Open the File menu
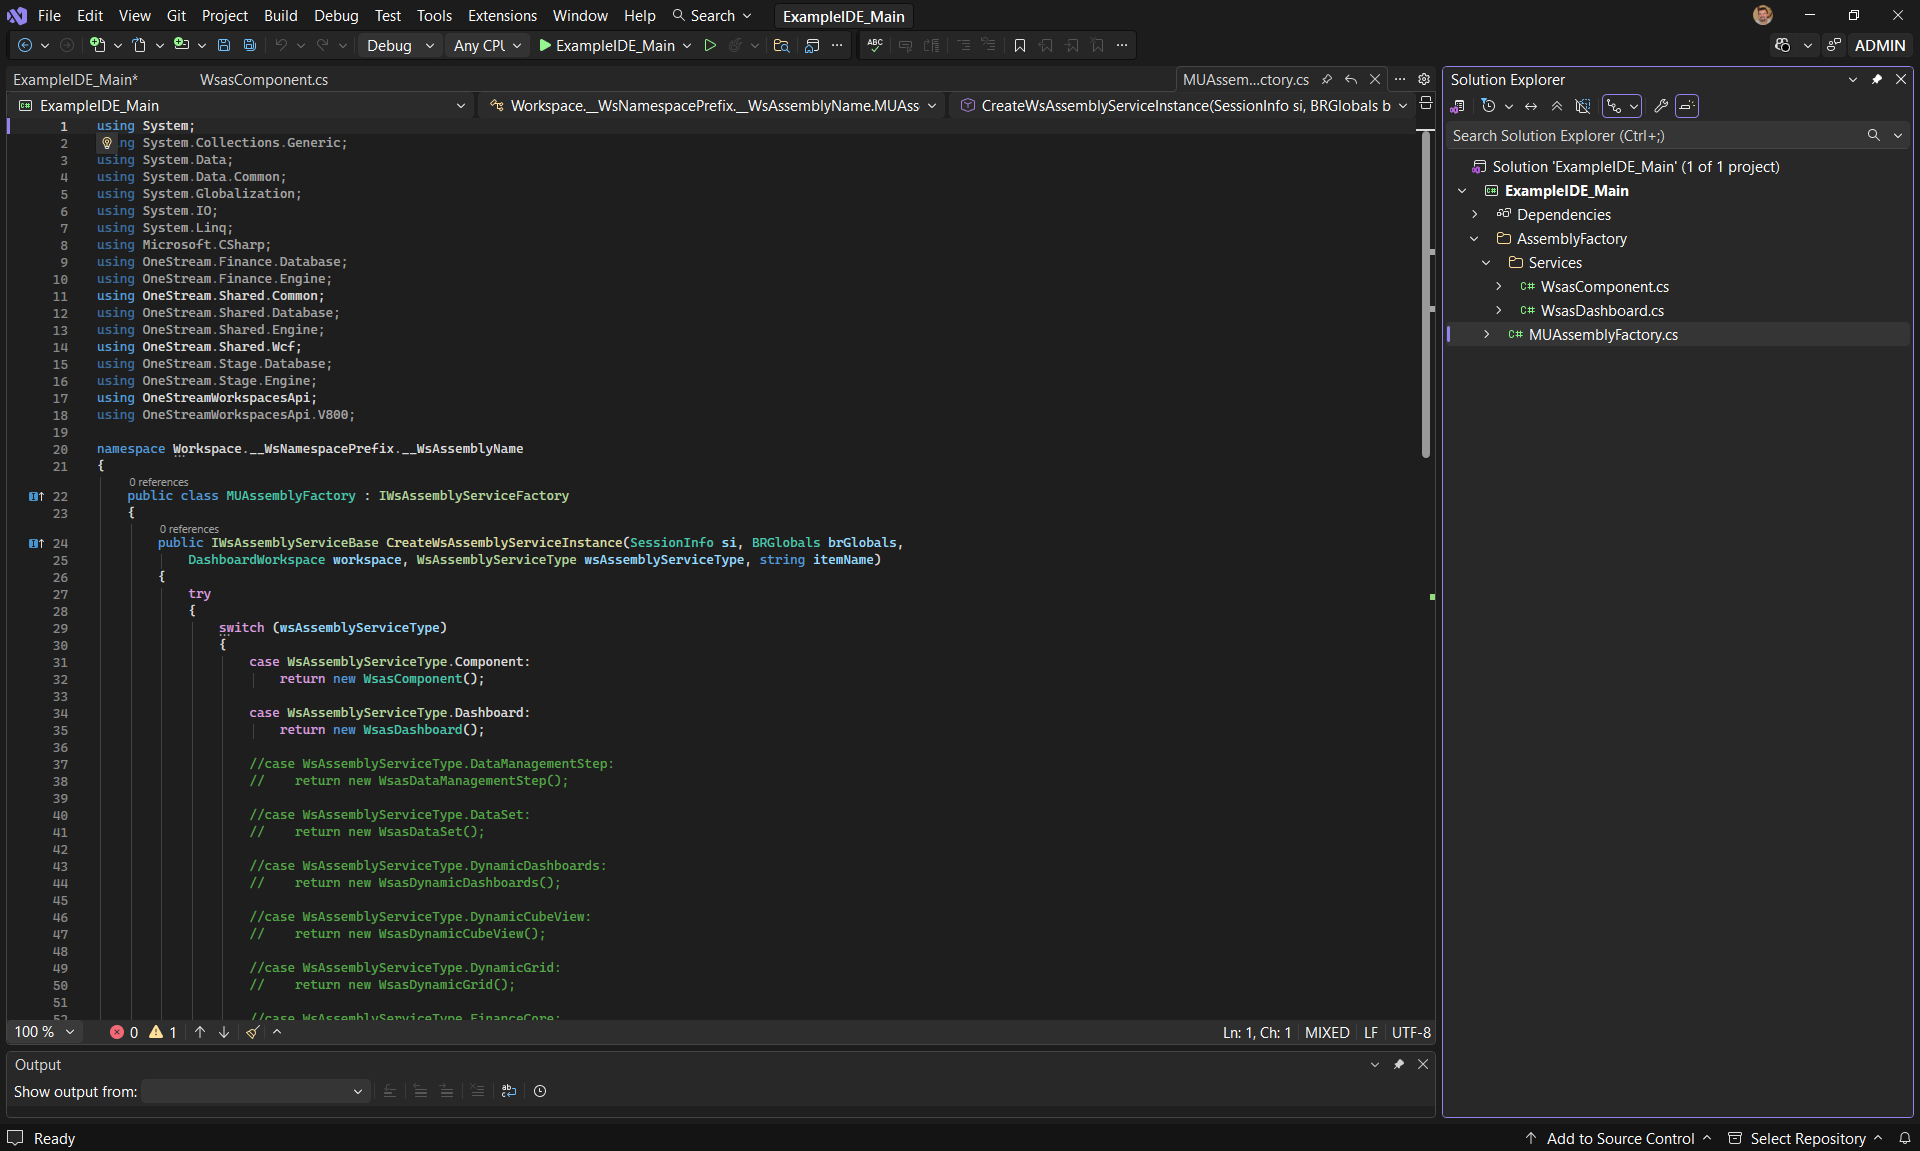 pos(49,16)
